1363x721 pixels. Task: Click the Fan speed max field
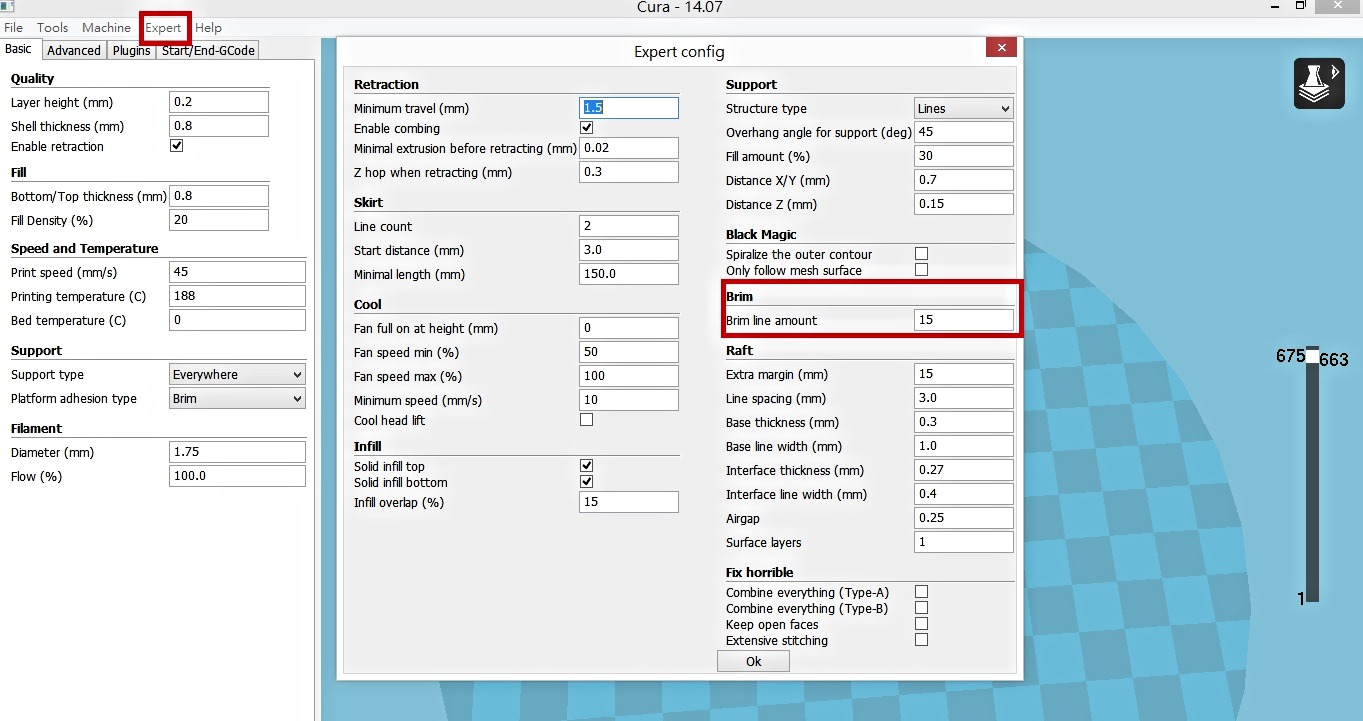[x=629, y=376]
